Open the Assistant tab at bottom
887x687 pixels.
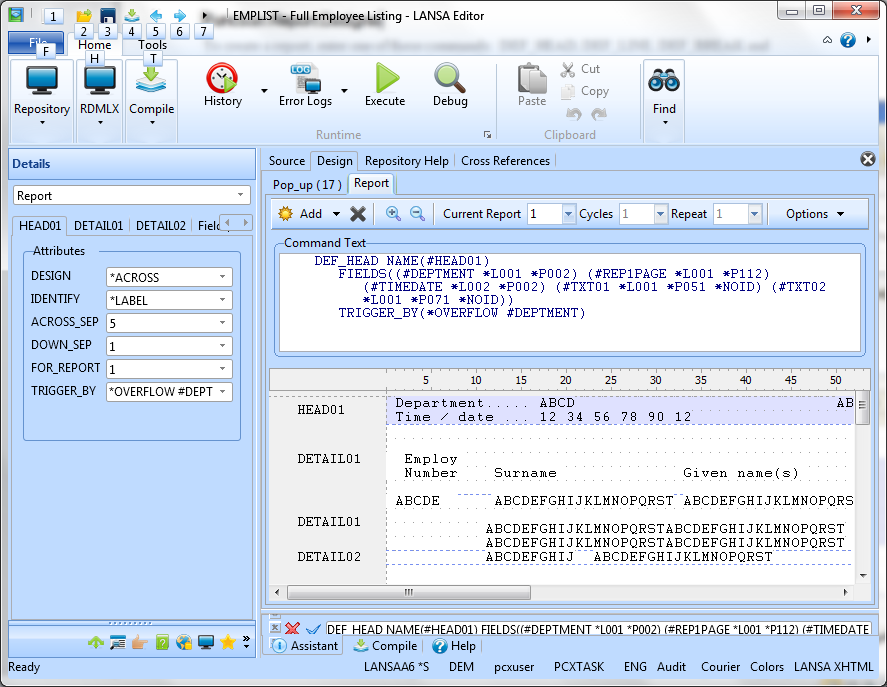tap(305, 646)
